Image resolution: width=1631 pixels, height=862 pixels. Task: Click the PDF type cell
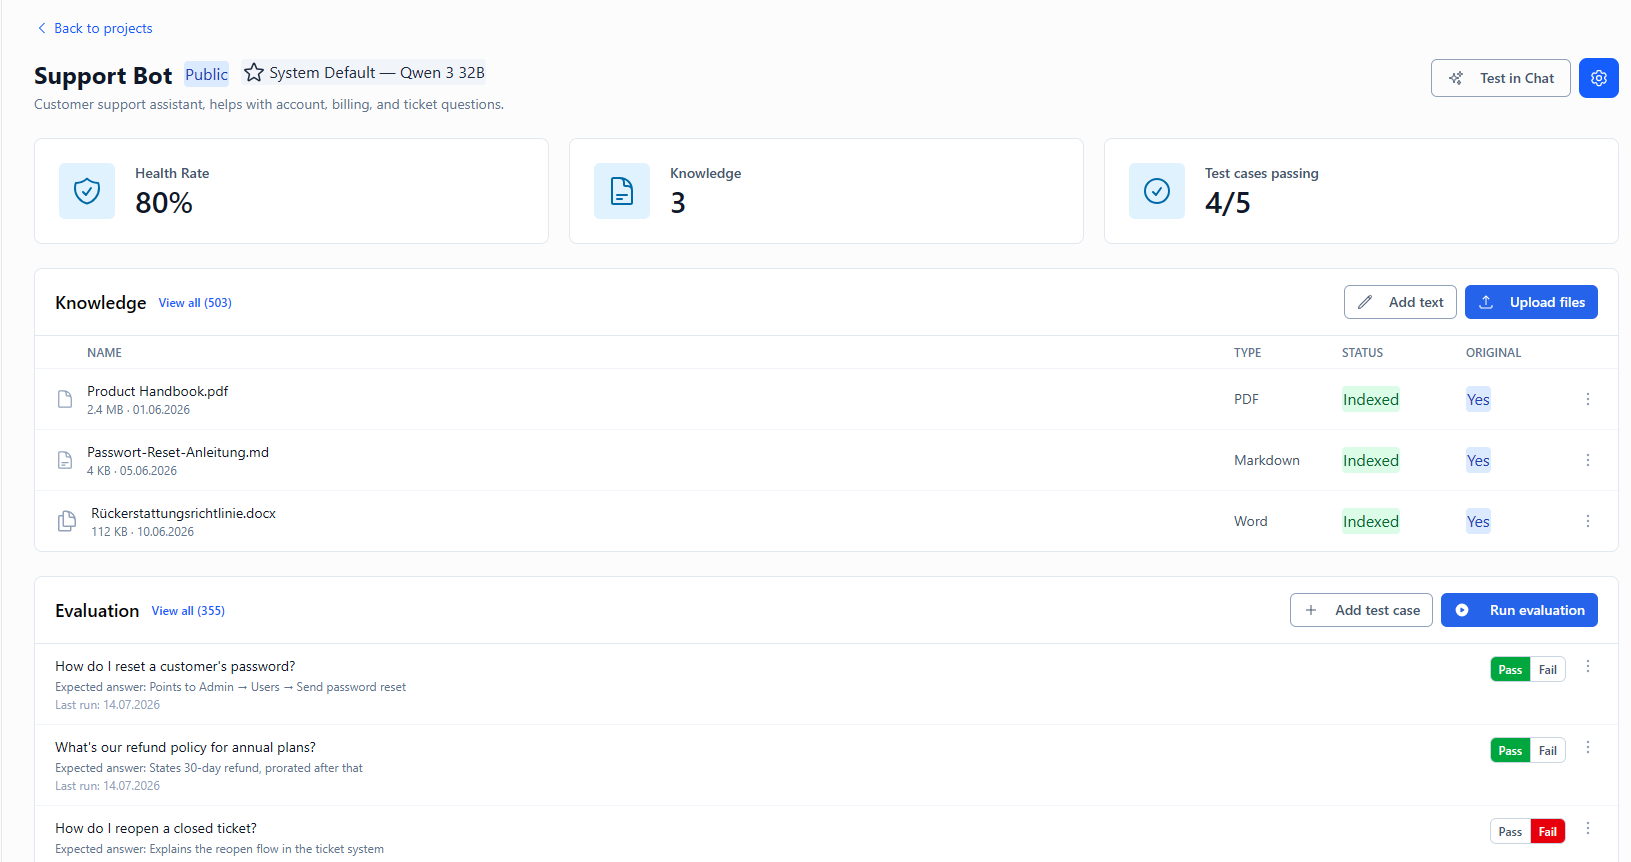click(1246, 399)
